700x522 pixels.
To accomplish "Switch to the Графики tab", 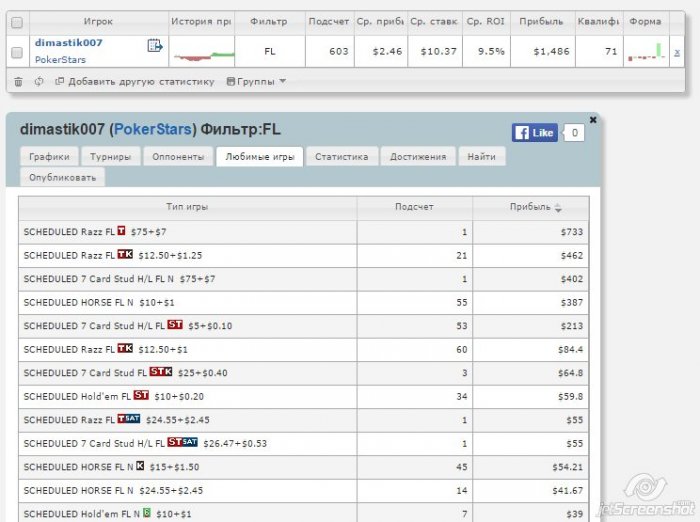I will point(49,157).
